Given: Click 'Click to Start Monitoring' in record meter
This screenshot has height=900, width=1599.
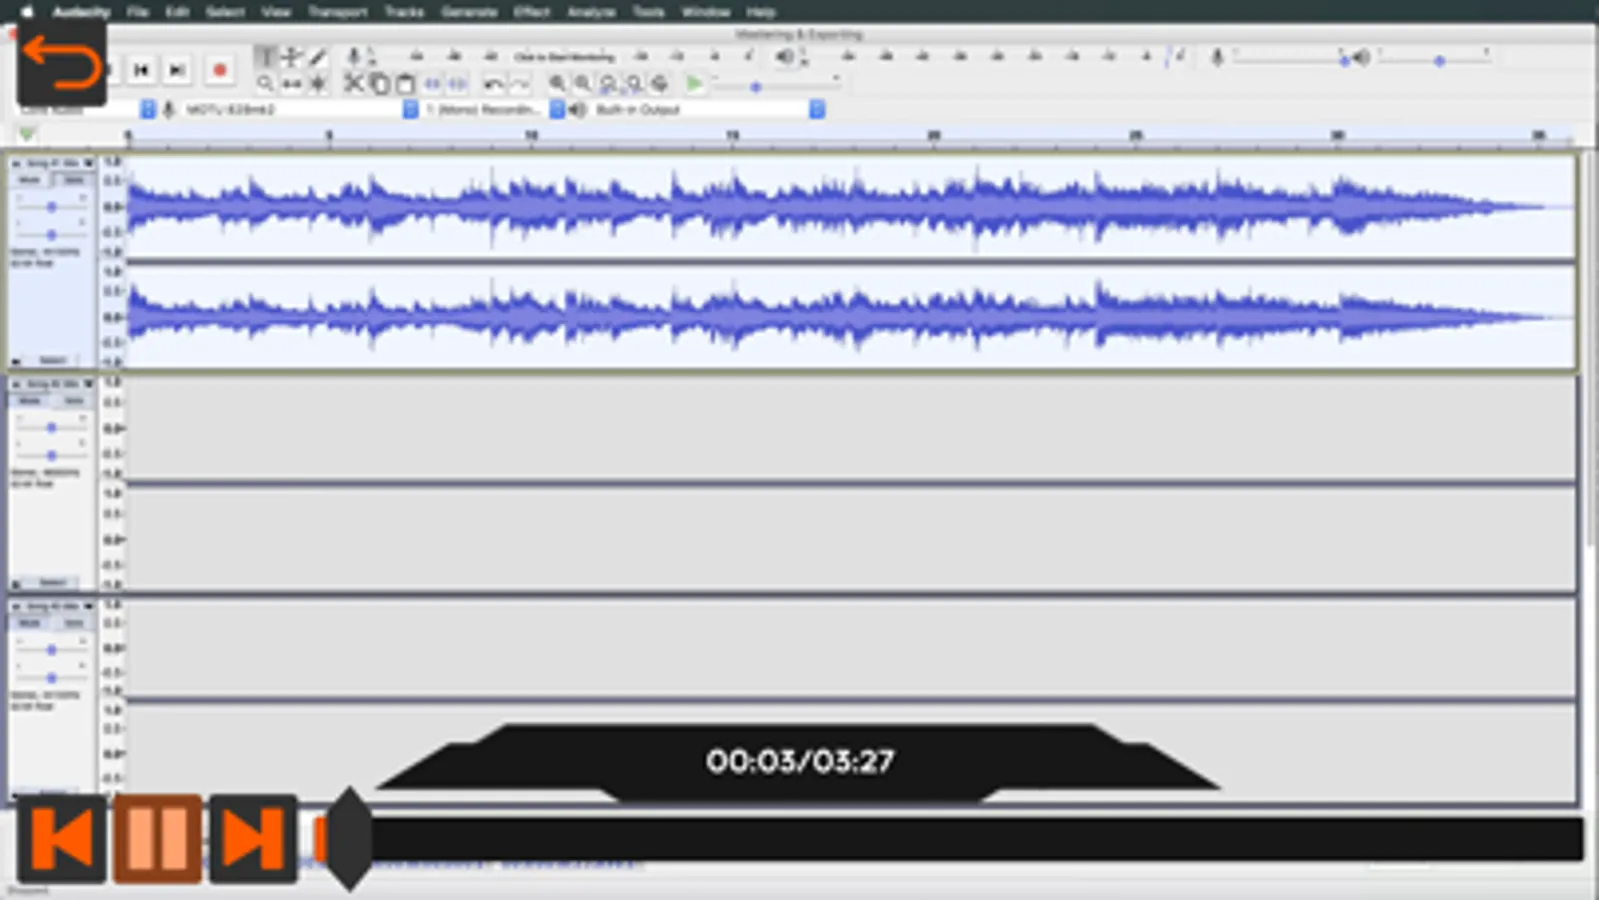Looking at the screenshot, I should pos(565,57).
